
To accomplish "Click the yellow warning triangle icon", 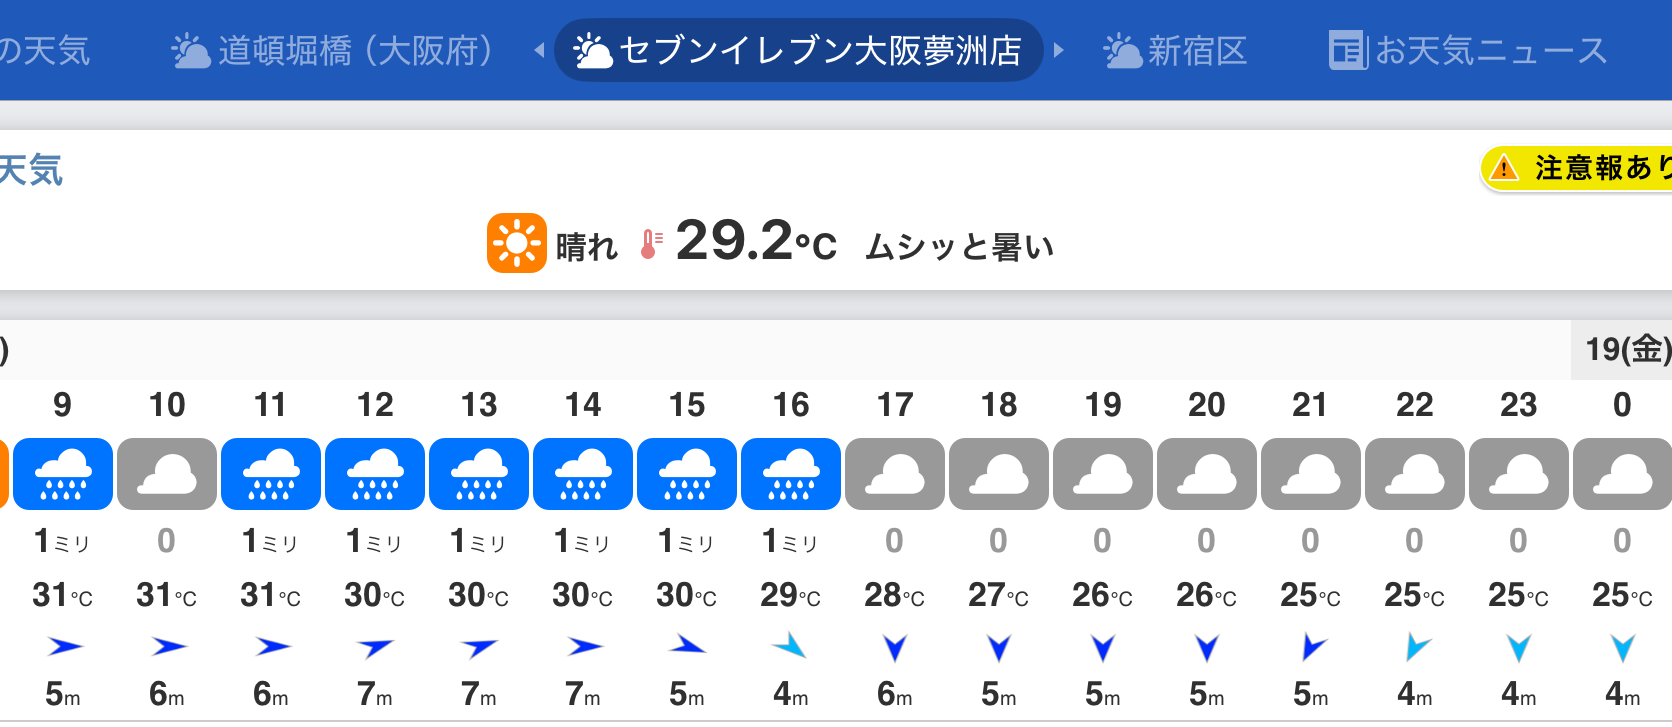I will point(1503,168).
